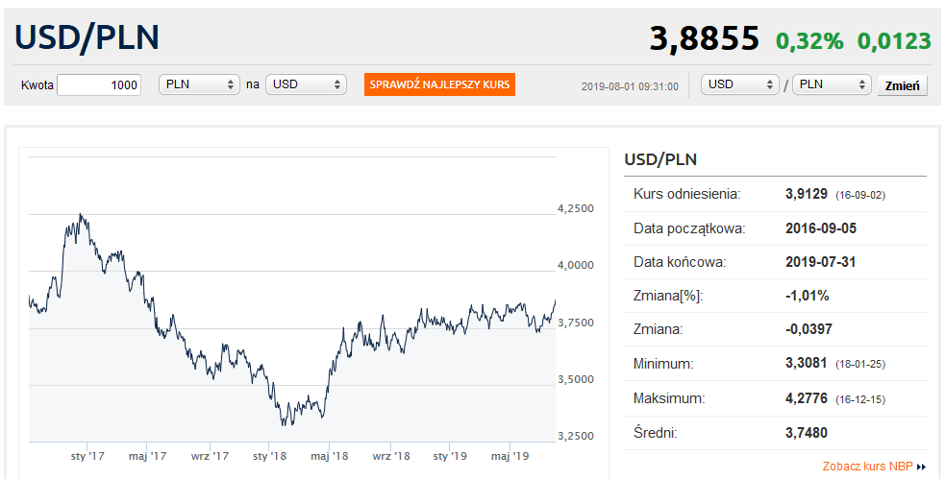Click the start date 2016-09-05
Viewport: 945px width, 479px height.
(821, 228)
